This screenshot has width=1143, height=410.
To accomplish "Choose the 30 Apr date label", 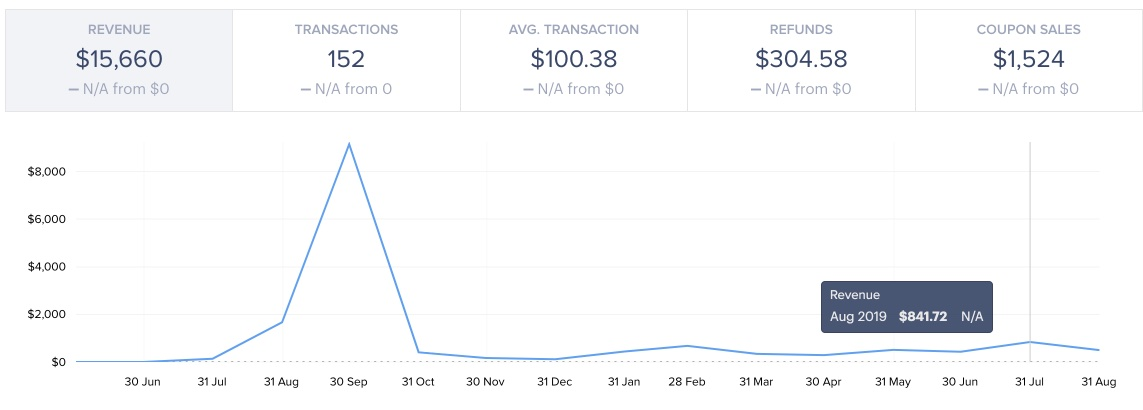I will [825, 381].
